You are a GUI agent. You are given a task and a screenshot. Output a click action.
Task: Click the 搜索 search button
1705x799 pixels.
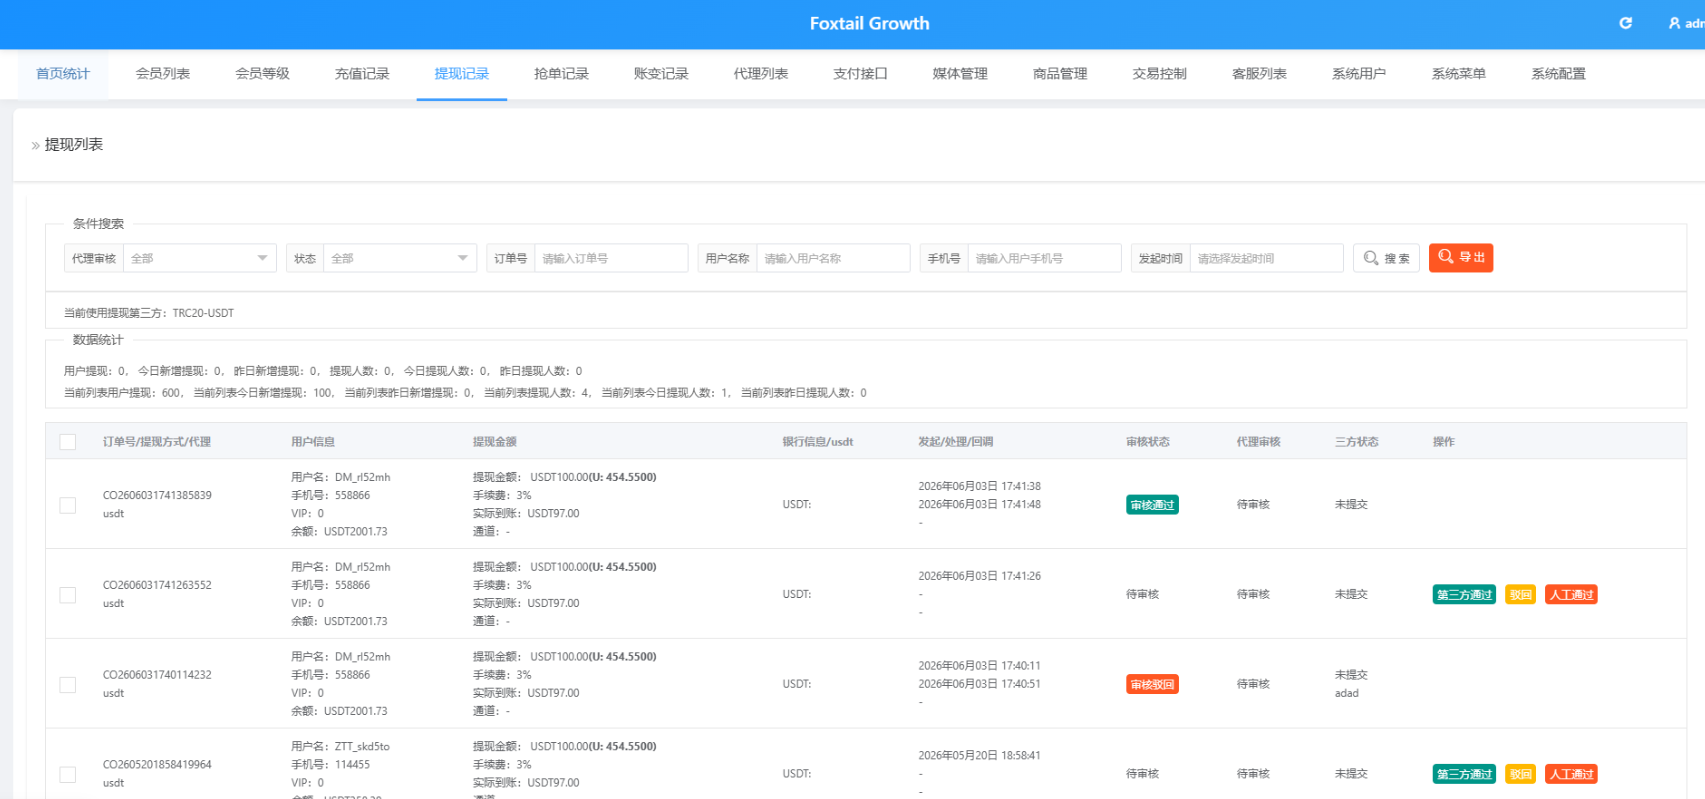1386,258
